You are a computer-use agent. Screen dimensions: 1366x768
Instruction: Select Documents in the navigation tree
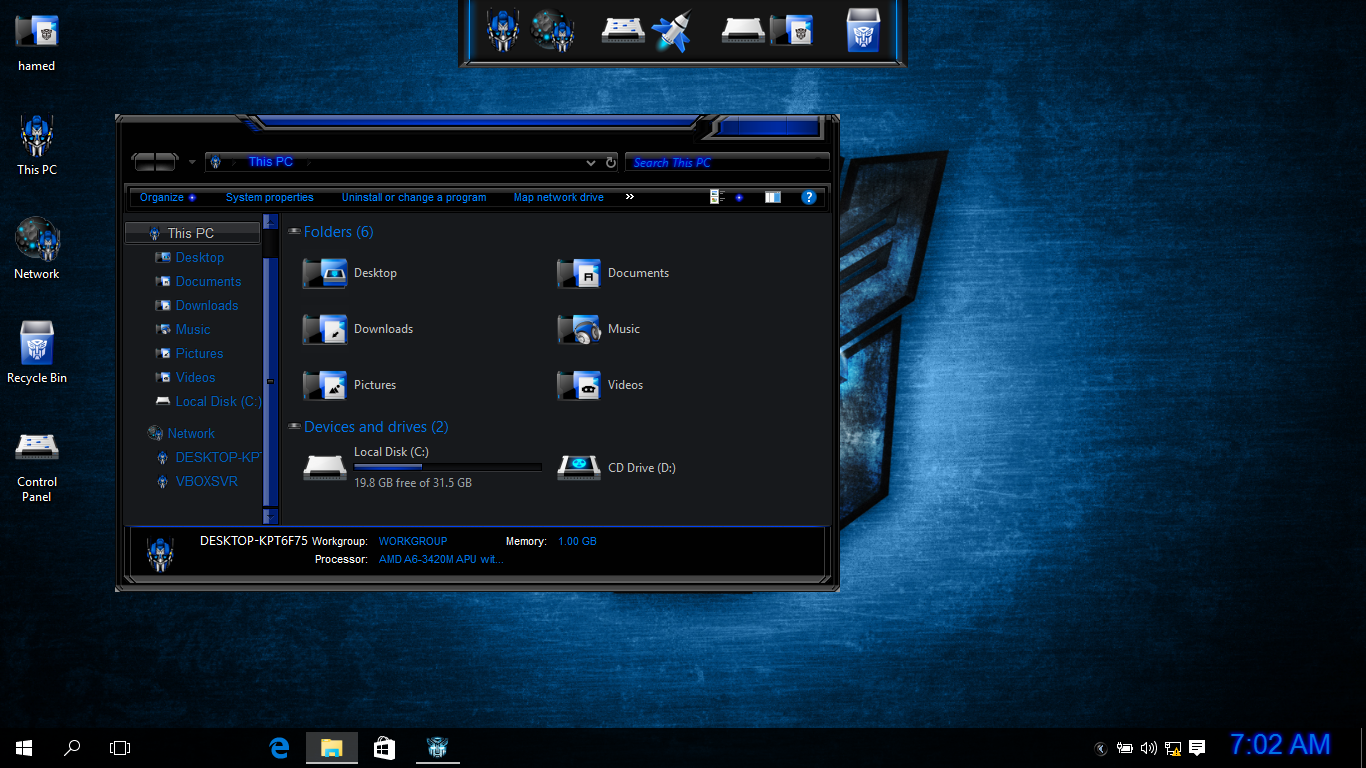pyautogui.click(x=208, y=282)
